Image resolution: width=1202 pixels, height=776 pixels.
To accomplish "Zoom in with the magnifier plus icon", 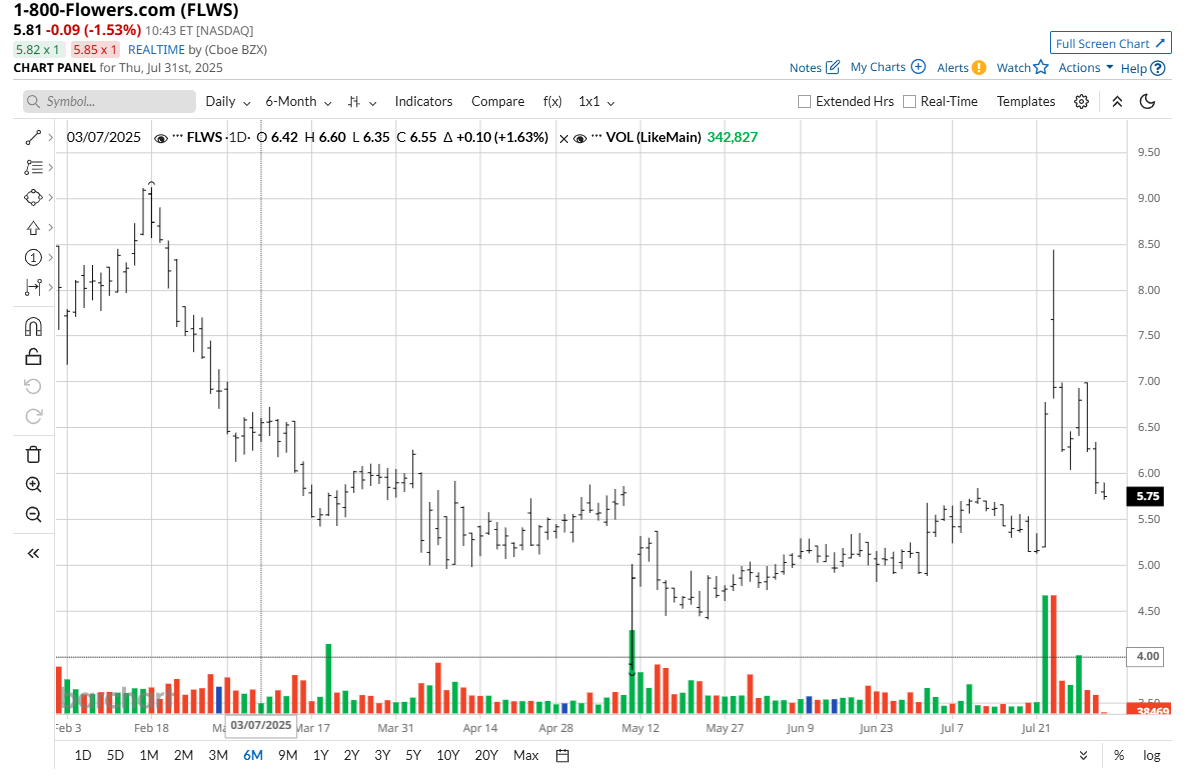I will 33,485.
